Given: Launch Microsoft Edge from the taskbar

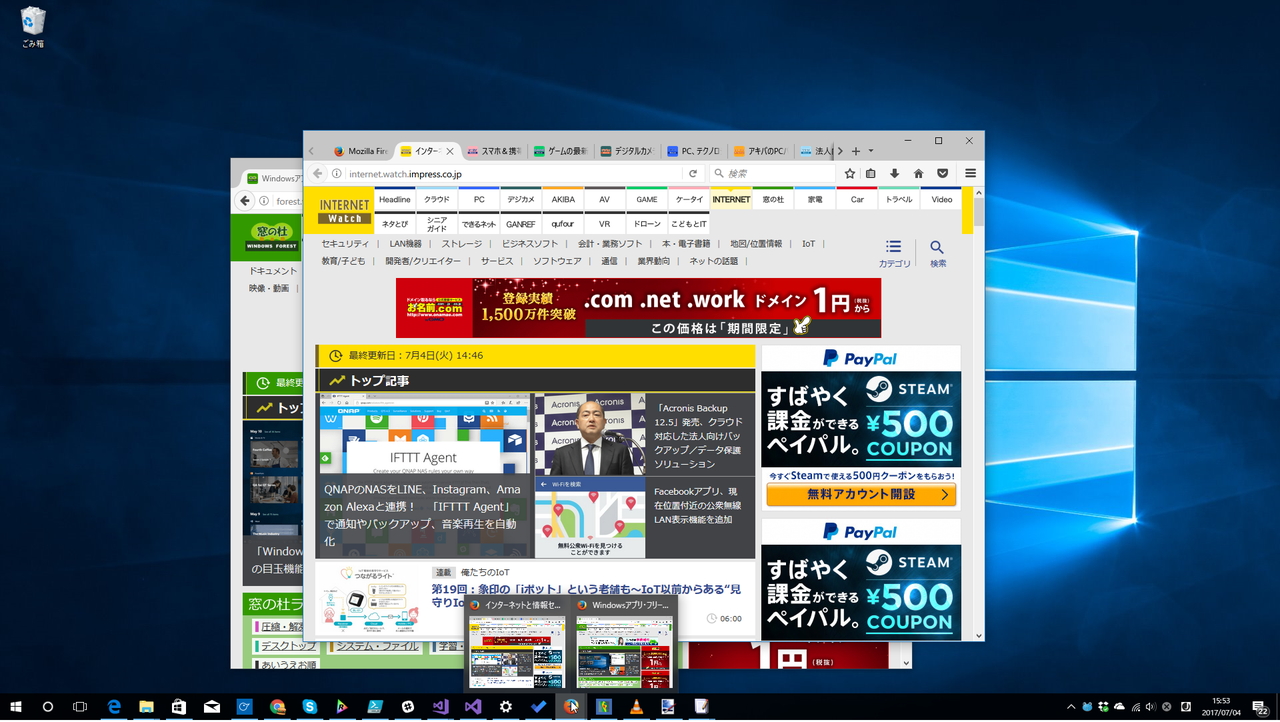Looking at the screenshot, I should pyautogui.click(x=114, y=707).
